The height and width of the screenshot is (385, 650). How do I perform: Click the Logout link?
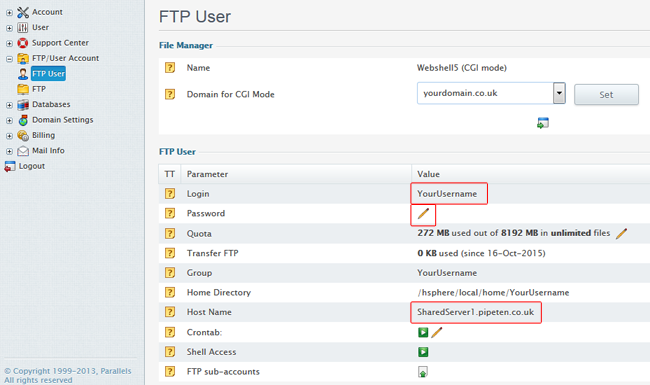pyautogui.click(x=32, y=166)
